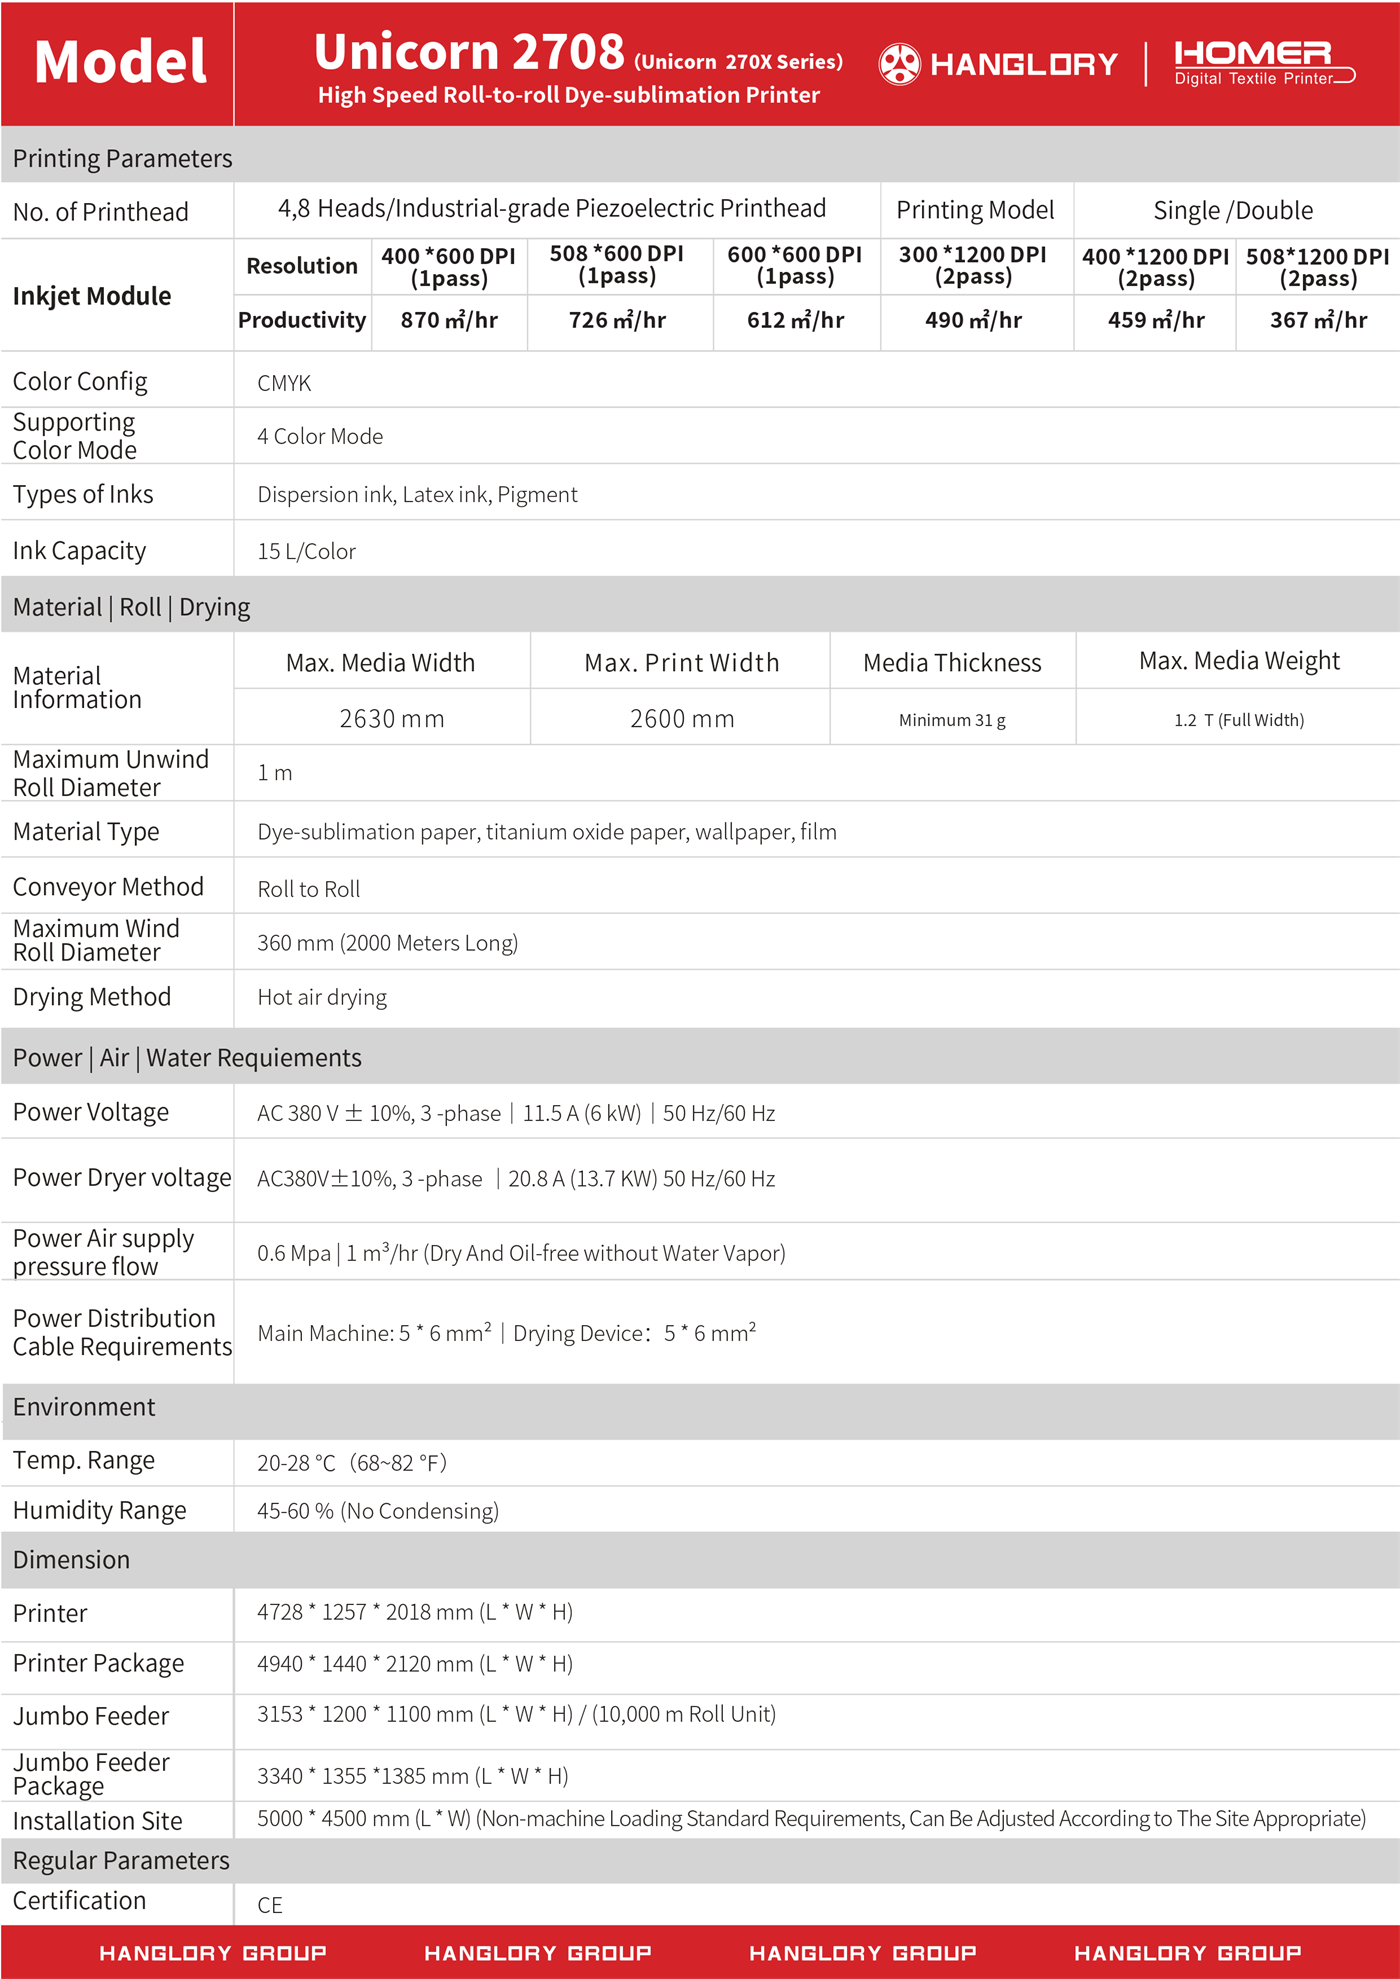This screenshot has width=1400, height=1979.
Task: Click the 2630 mm media width value
Action: pyautogui.click(x=391, y=719)
